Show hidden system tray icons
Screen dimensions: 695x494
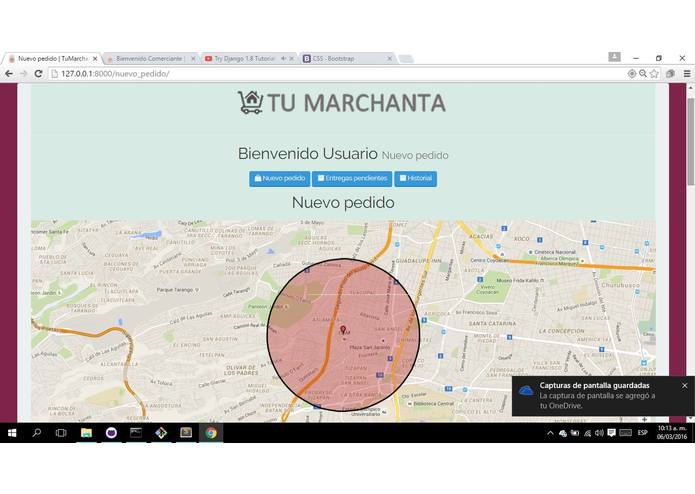click(550, 433)
